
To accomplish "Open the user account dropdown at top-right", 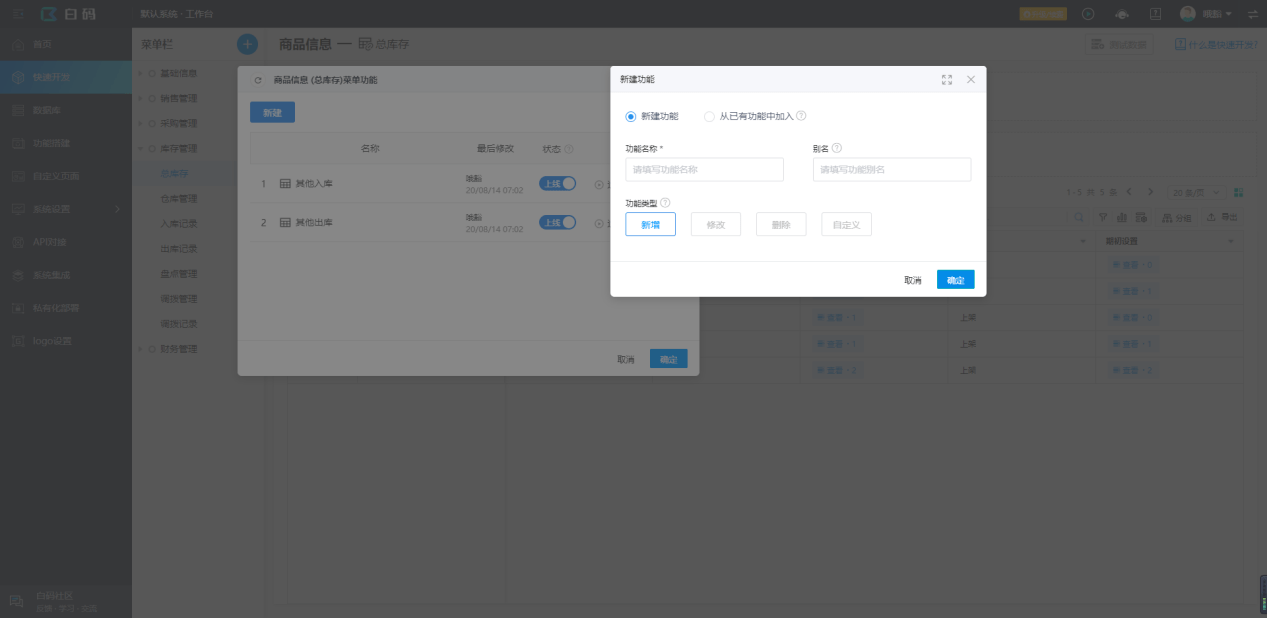I will pyautogui.click(x=1205, y=14).
